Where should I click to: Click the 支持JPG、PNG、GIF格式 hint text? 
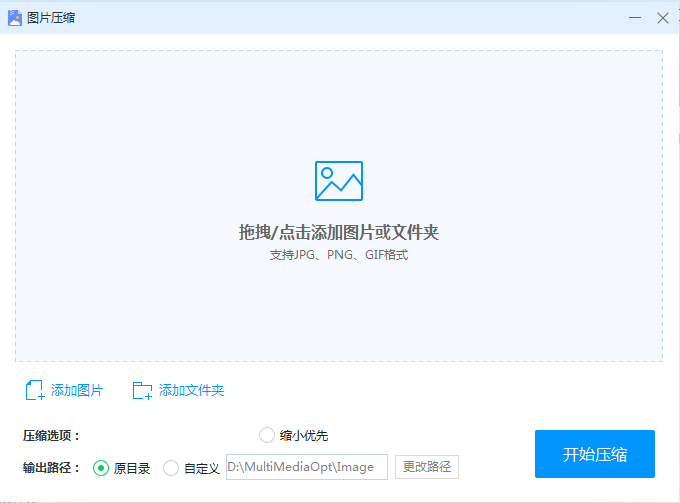tap(339, 255)
